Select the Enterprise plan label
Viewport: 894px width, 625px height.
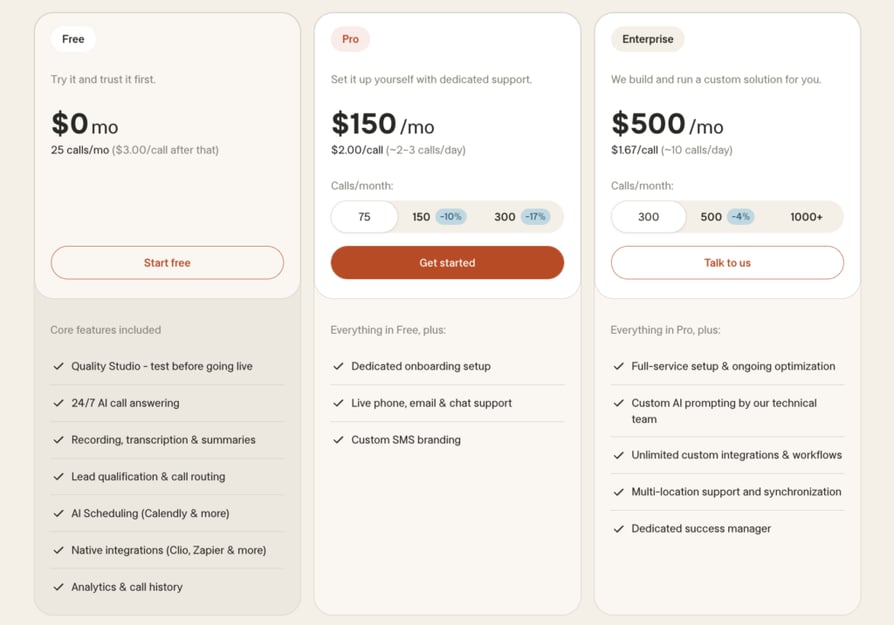(648, 39)
